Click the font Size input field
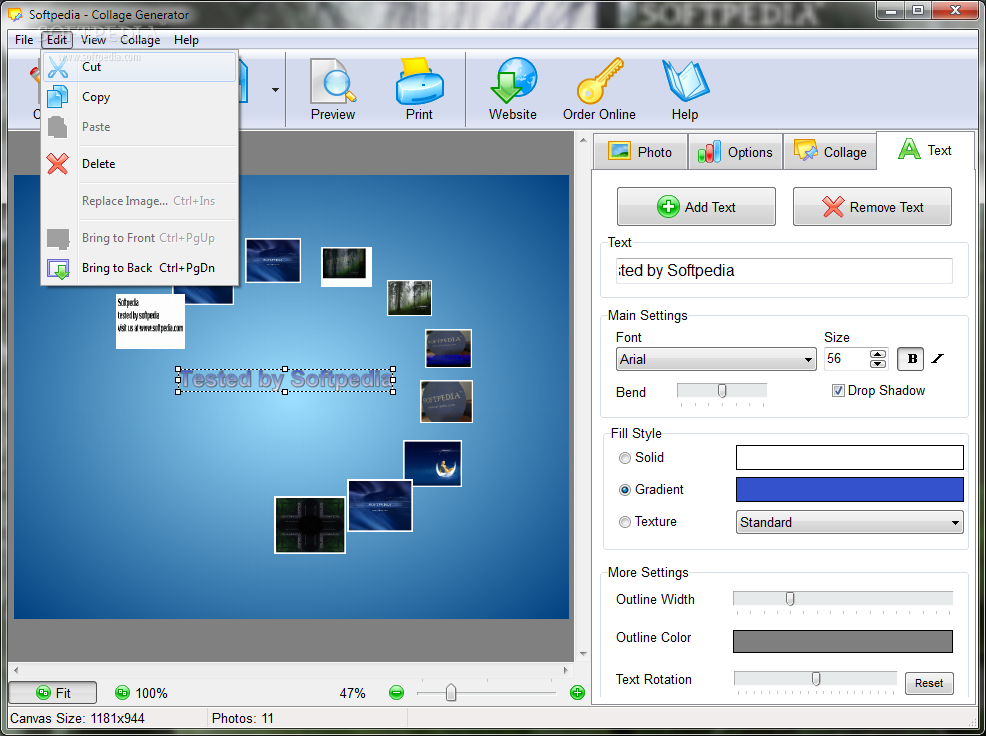This screenshot has height=736, width=986. [846, 359]
